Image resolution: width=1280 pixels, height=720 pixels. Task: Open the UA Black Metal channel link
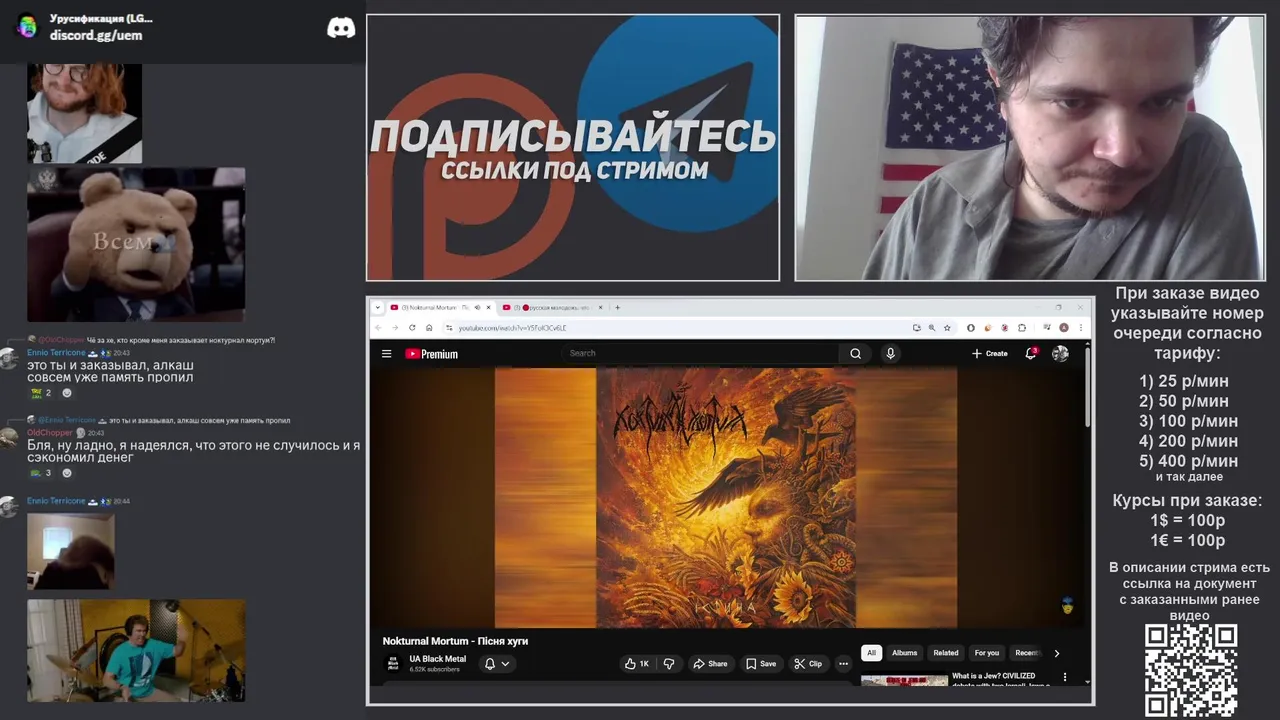(437, 659)
